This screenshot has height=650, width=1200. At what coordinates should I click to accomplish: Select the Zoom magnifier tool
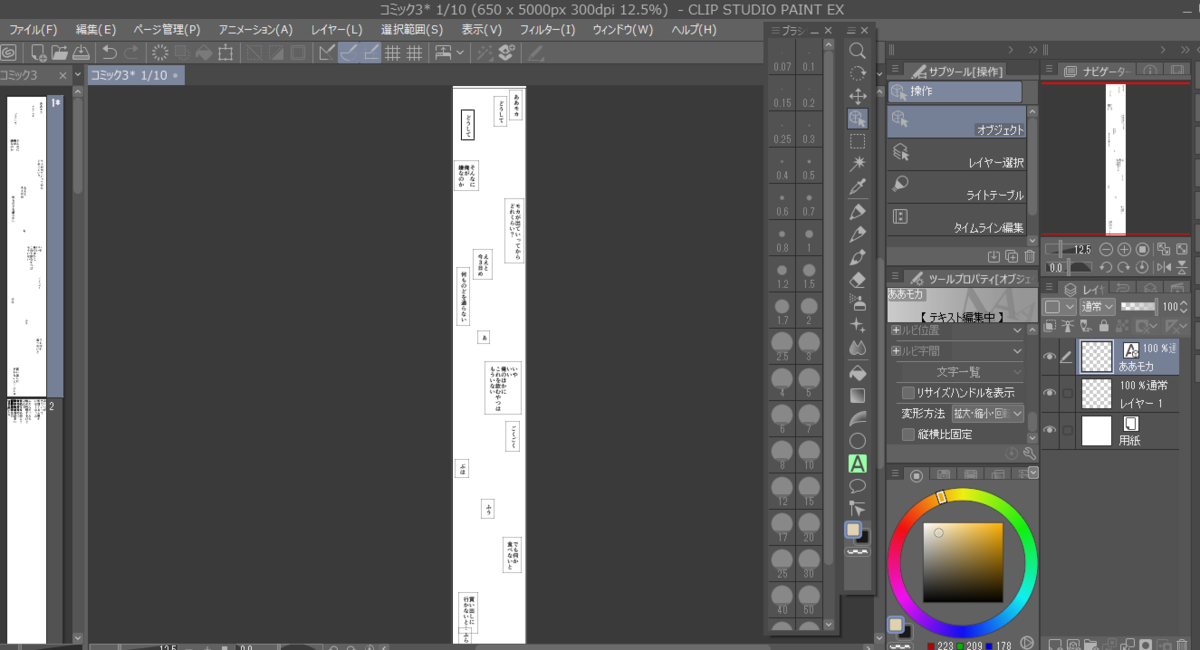pos(857,50)
